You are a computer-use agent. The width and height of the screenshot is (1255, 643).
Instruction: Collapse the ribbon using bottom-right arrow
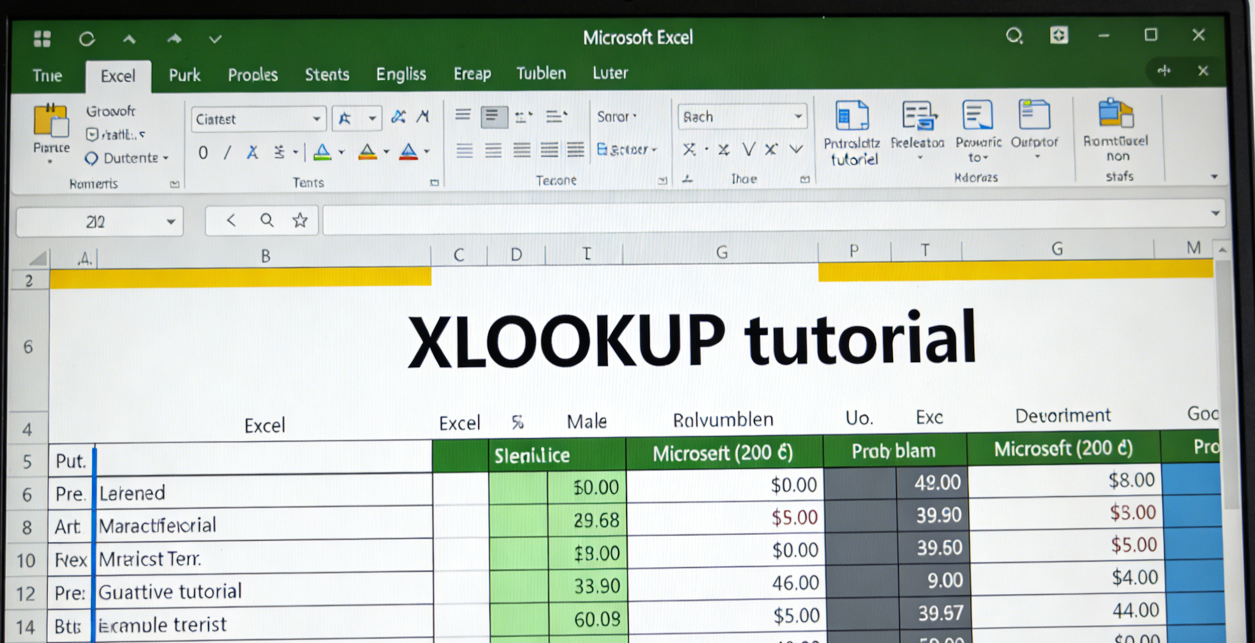coord(1214,177)
